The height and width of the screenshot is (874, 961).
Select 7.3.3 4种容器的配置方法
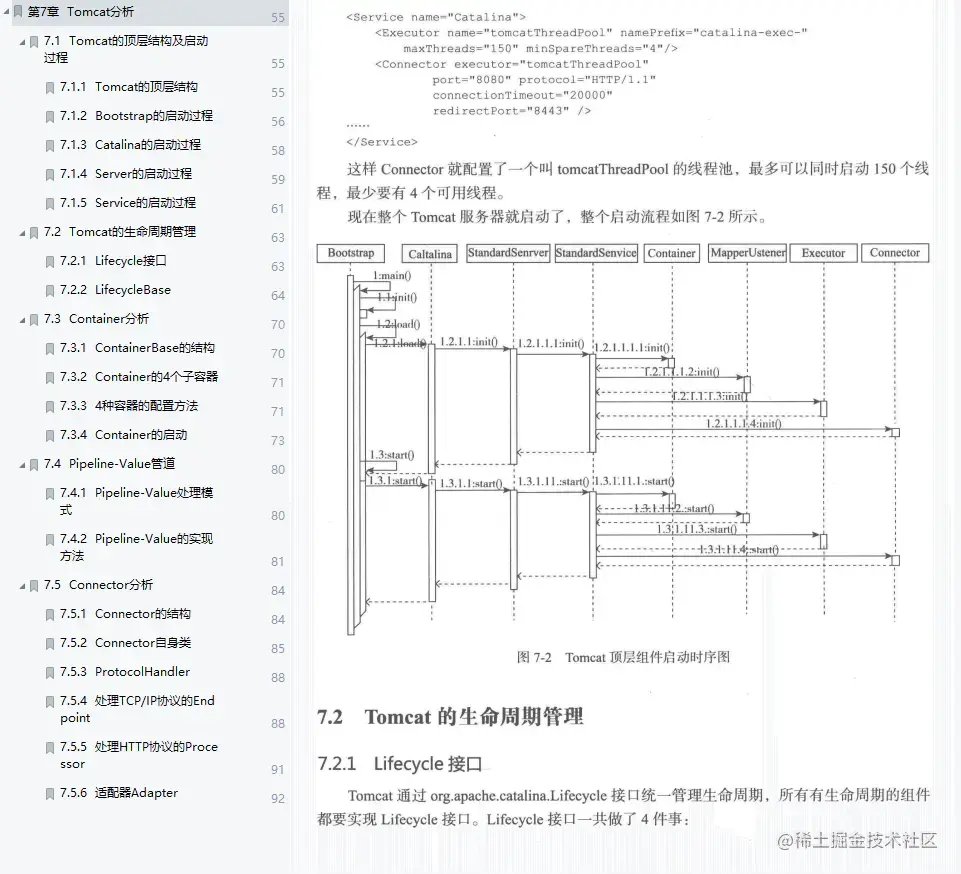129,406
